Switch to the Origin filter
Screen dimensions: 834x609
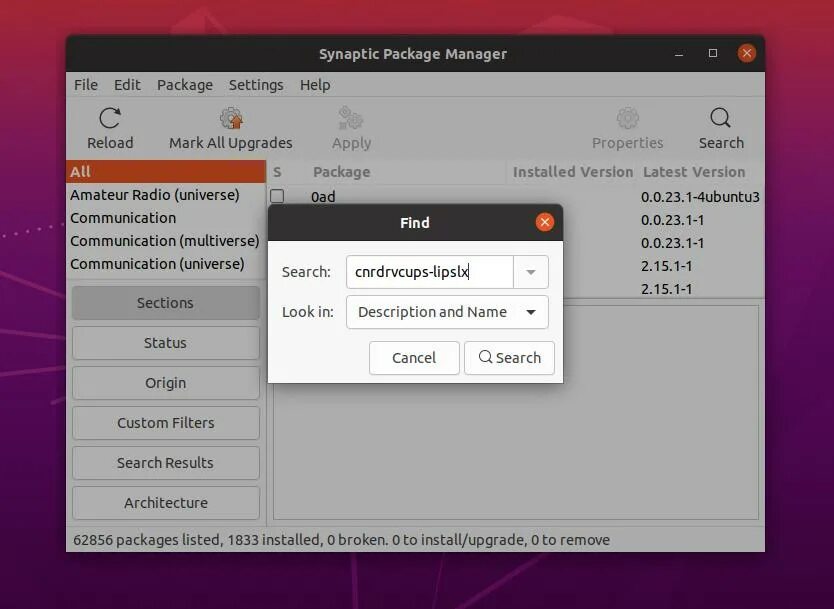[x=165, y=383]
